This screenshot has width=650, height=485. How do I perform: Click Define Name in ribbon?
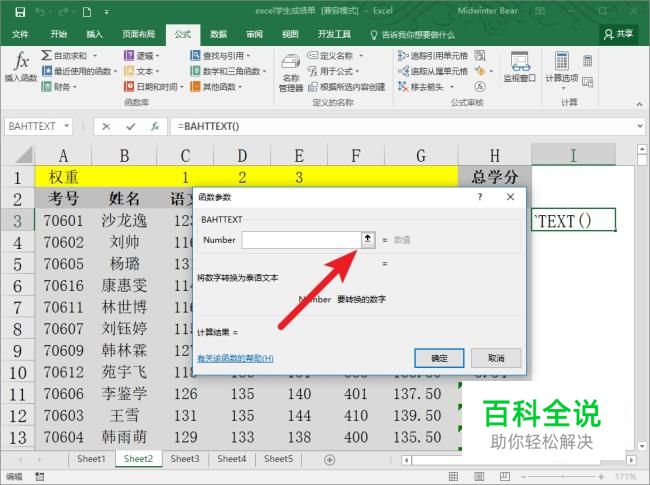coord(330,56)
